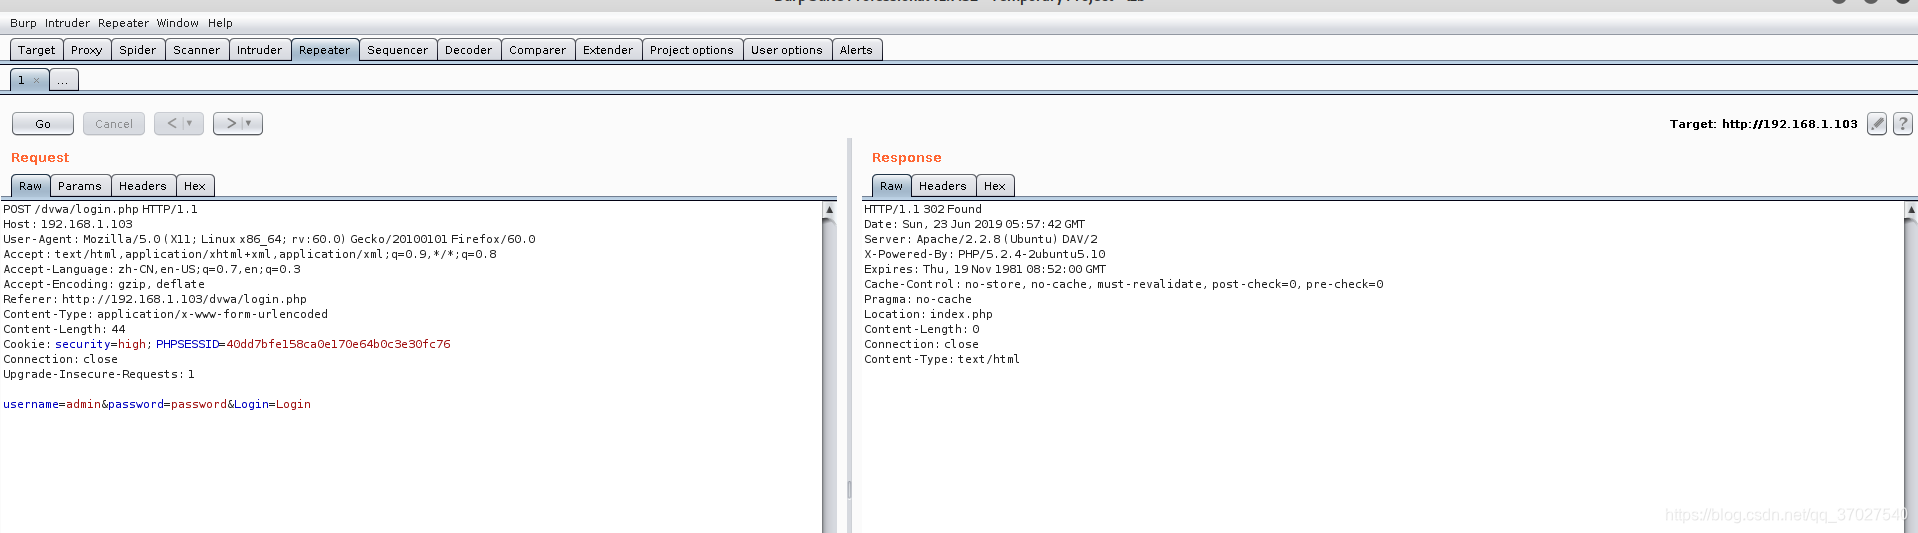Click the username=admin POST body line
Image resolution: width=1918 pixels, height=533 pixels.
pos(157,404)
